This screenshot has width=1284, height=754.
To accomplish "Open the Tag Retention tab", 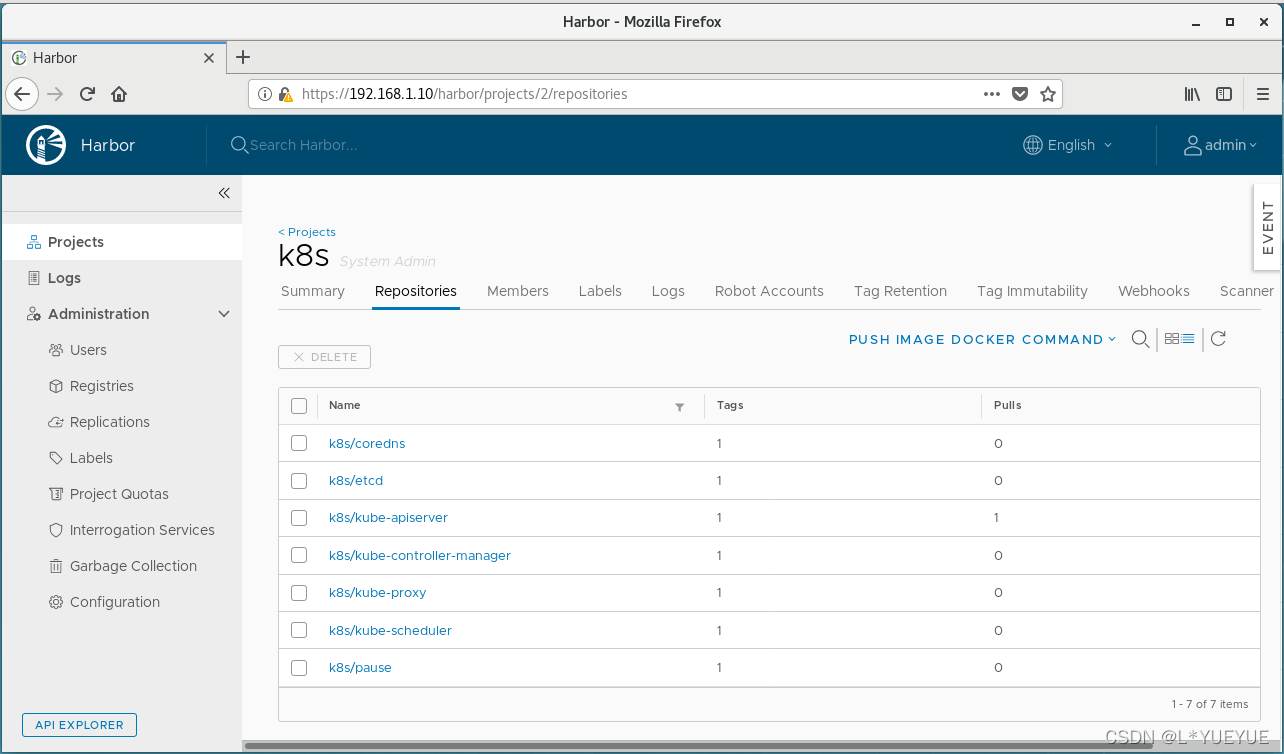I will point(900,291).
